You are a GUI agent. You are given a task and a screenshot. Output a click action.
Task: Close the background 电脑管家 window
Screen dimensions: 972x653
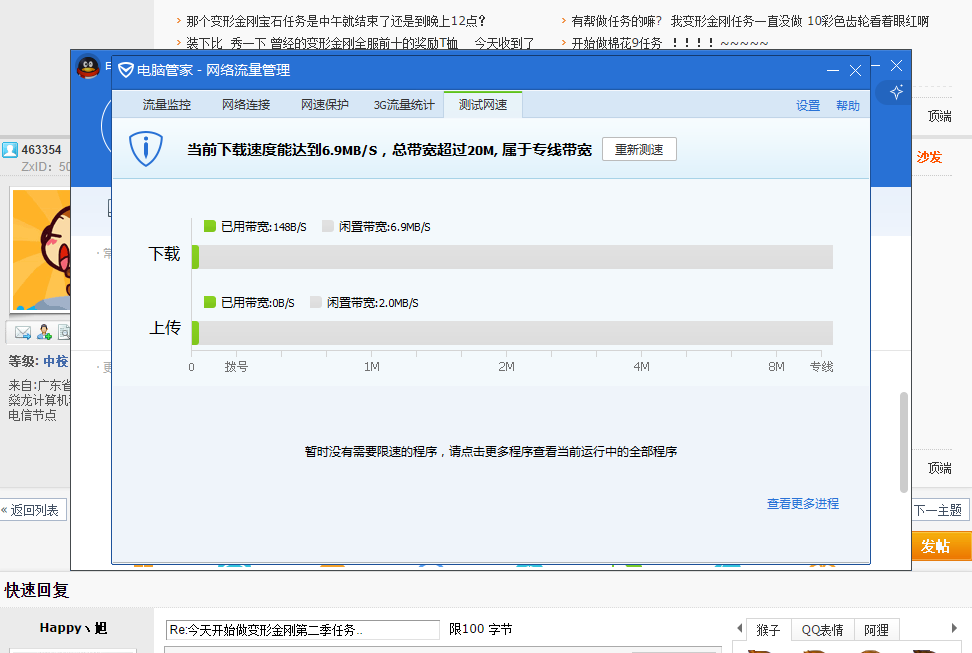point(896,66)
